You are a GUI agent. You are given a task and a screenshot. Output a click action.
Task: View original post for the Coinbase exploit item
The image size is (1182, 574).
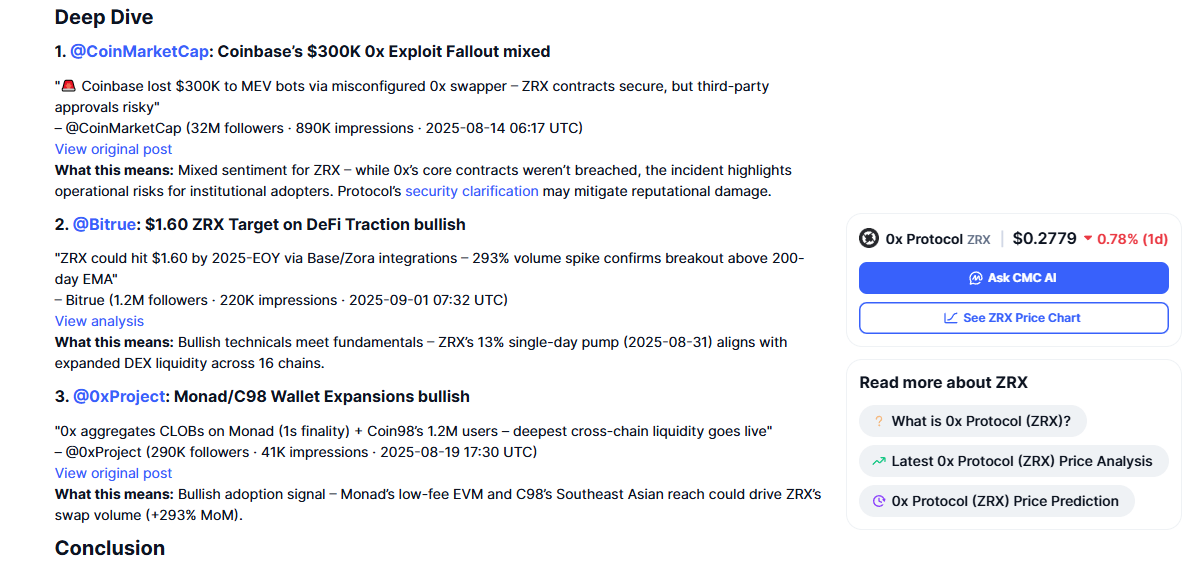point(113,149)
